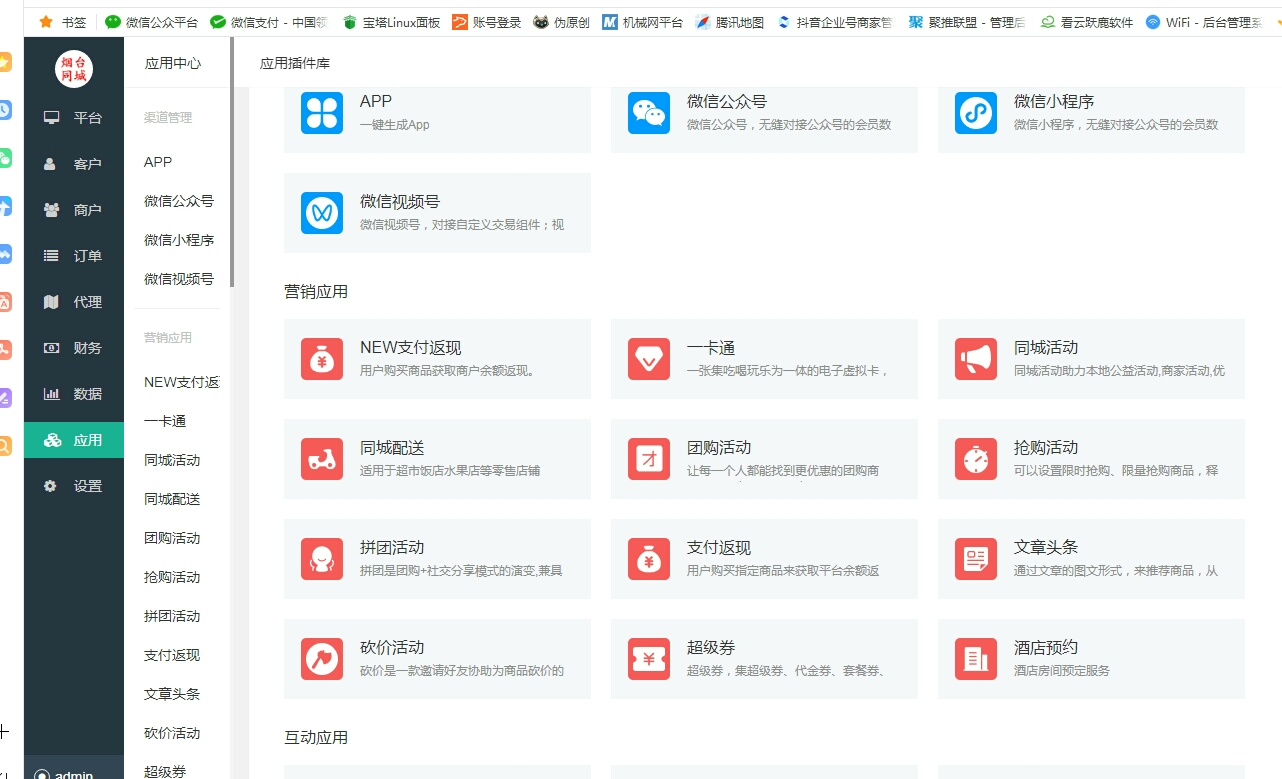Click the 酒店预约 hotel building icon
1282x779 pixels.
(976, 659)
